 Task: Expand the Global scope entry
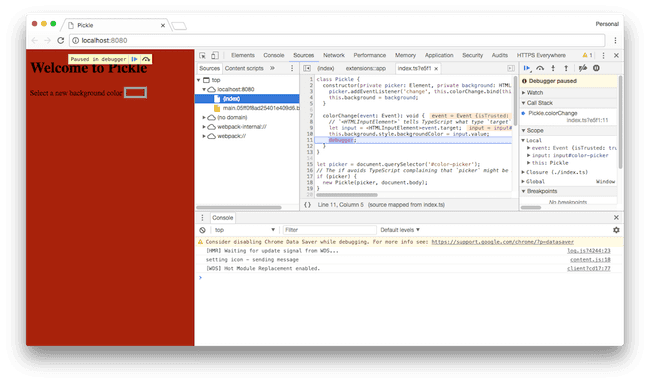click(524, 182)
